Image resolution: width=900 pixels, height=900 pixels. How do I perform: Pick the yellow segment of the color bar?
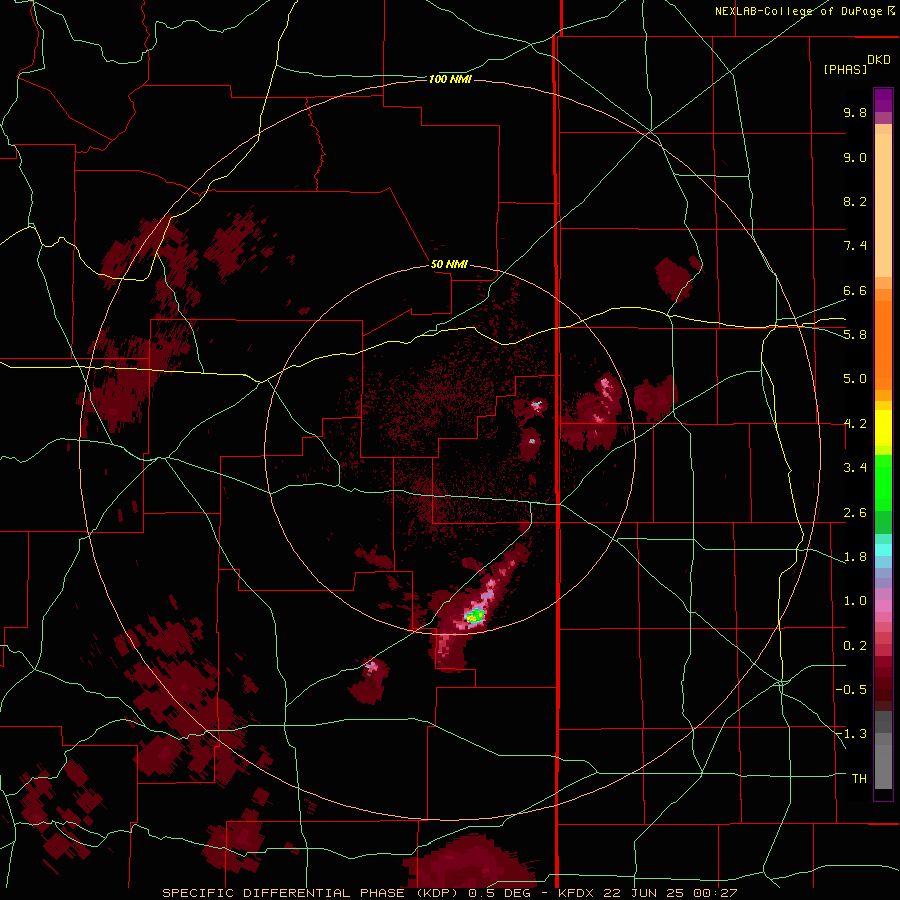click(883, 428)
